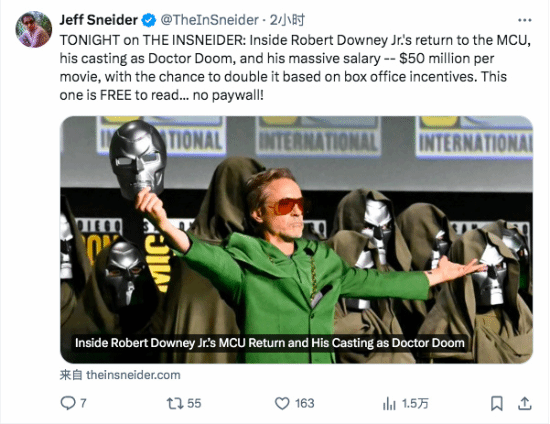Click the card headline about Doctor Doom casting
The image size is (550, 424).
(270, 343)
